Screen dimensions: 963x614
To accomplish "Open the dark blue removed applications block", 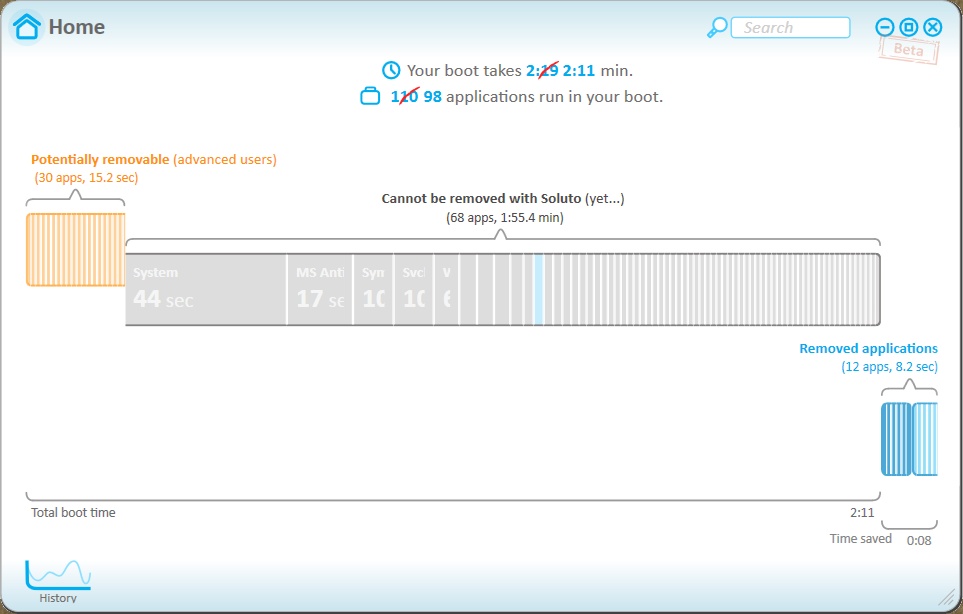I will tap(896, 439).
